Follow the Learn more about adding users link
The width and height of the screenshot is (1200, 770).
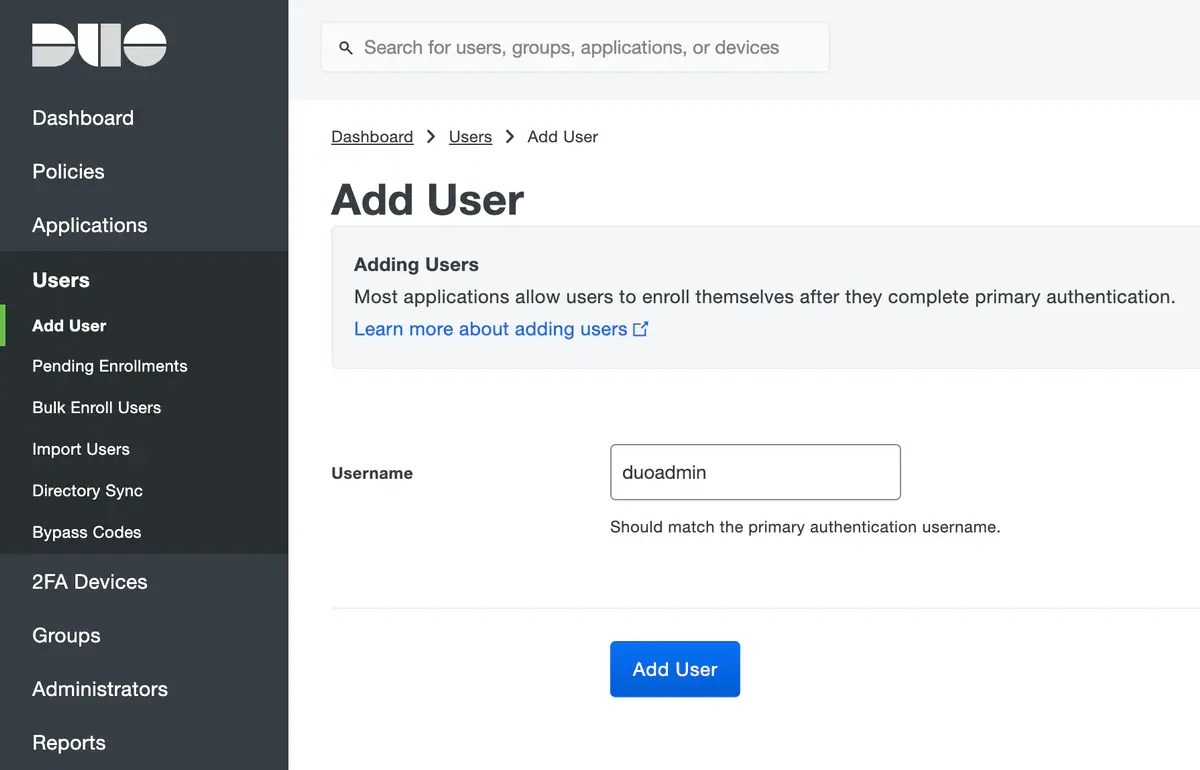click(x=490, y=328)
